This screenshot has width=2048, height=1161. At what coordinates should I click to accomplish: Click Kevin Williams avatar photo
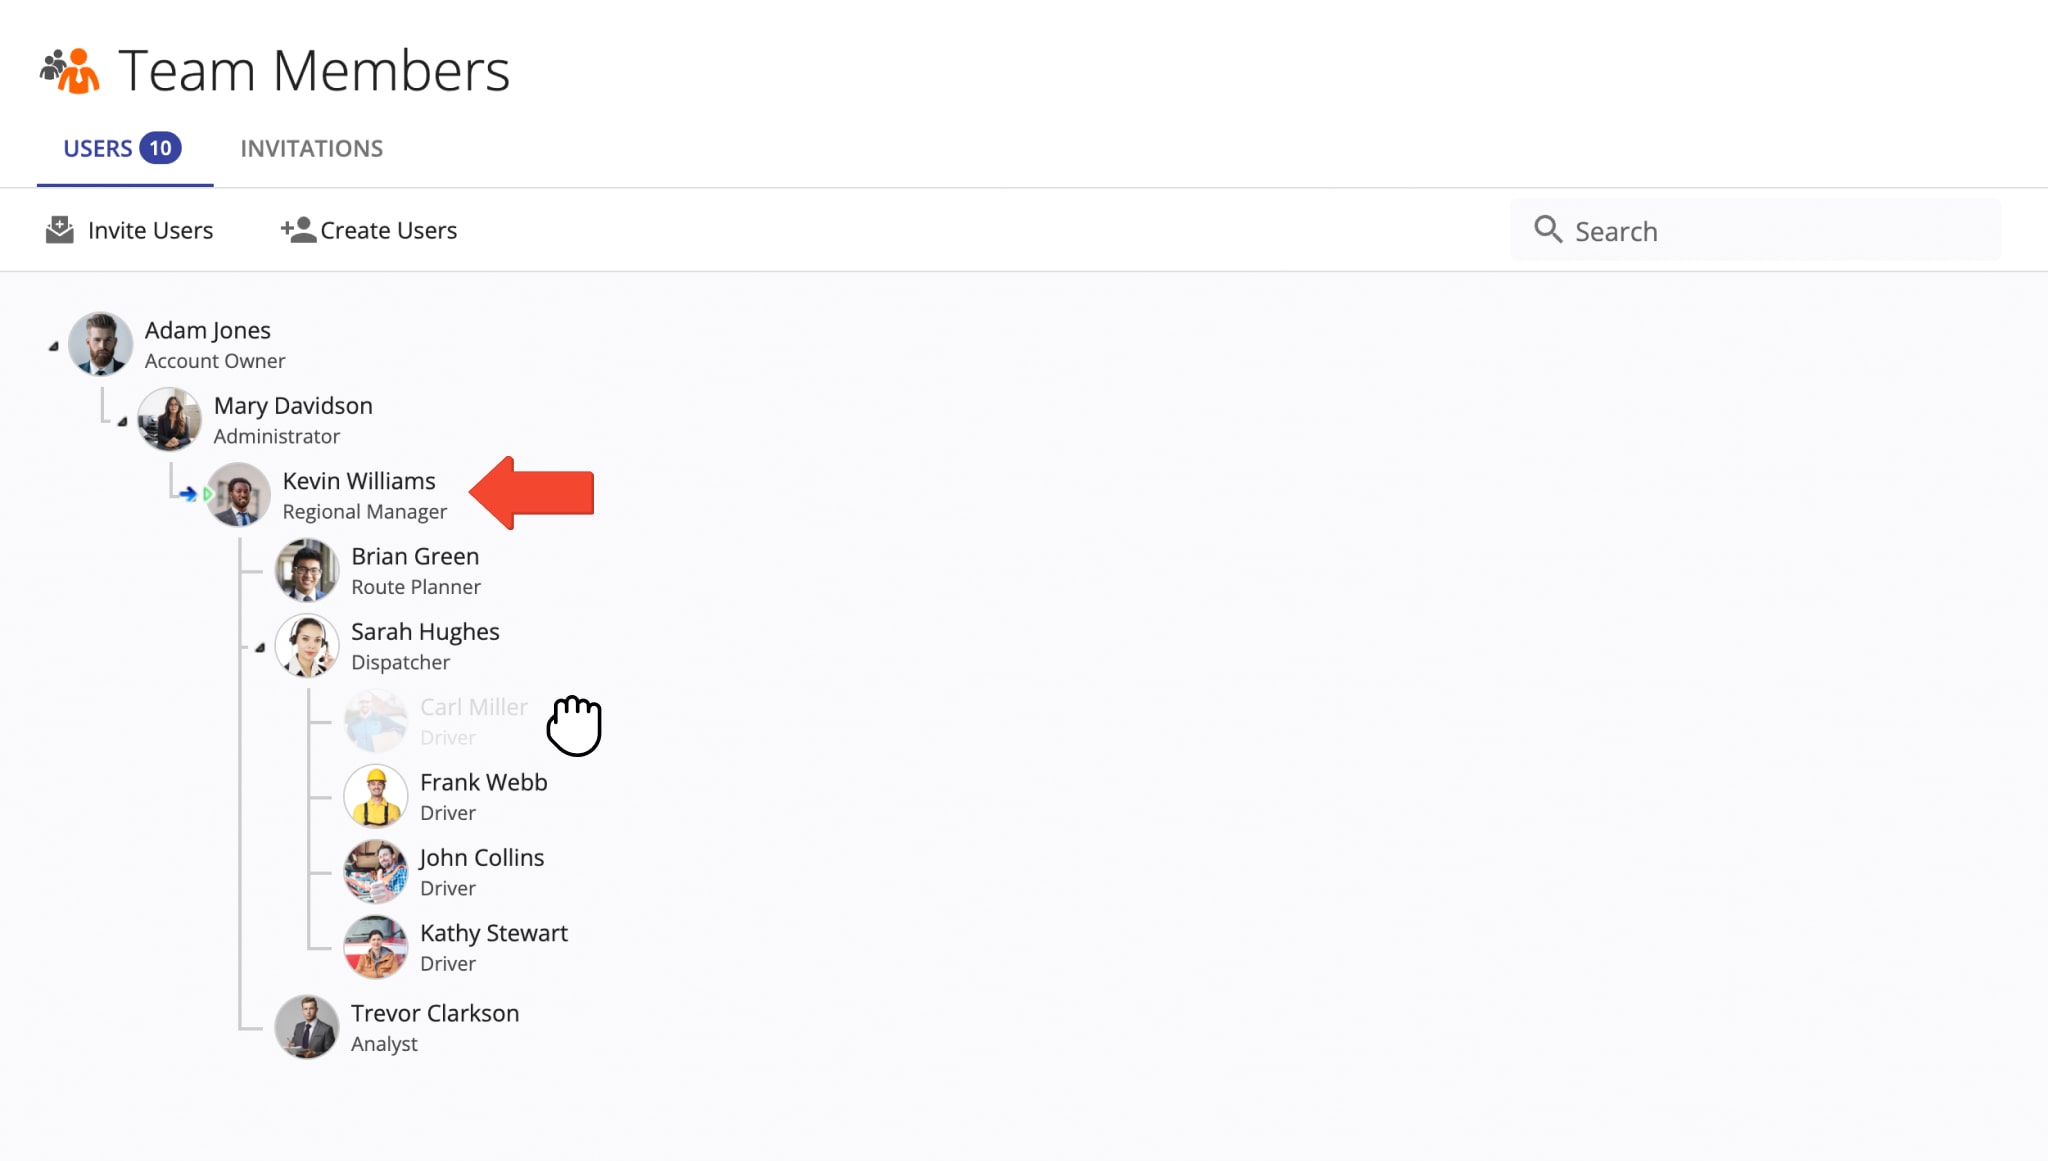pyautogui.click(x=238, y=495)
